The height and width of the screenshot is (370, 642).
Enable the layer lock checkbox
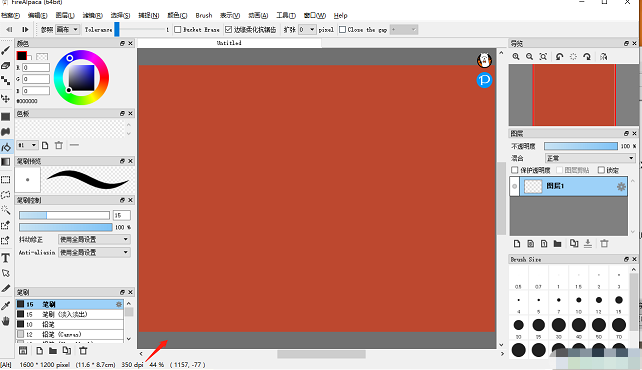coord(601,170)
